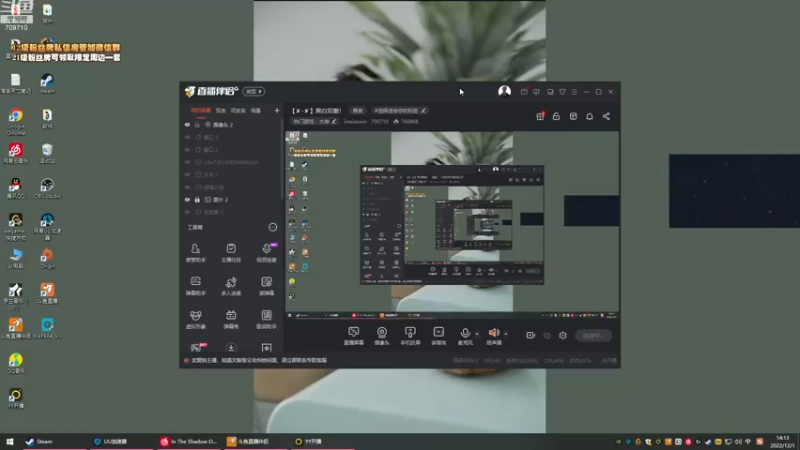Image resolution: width=800 pixels, height=450 pixels.
Task: Open the 虚拟形象 tool
Action: pos(195,319)
